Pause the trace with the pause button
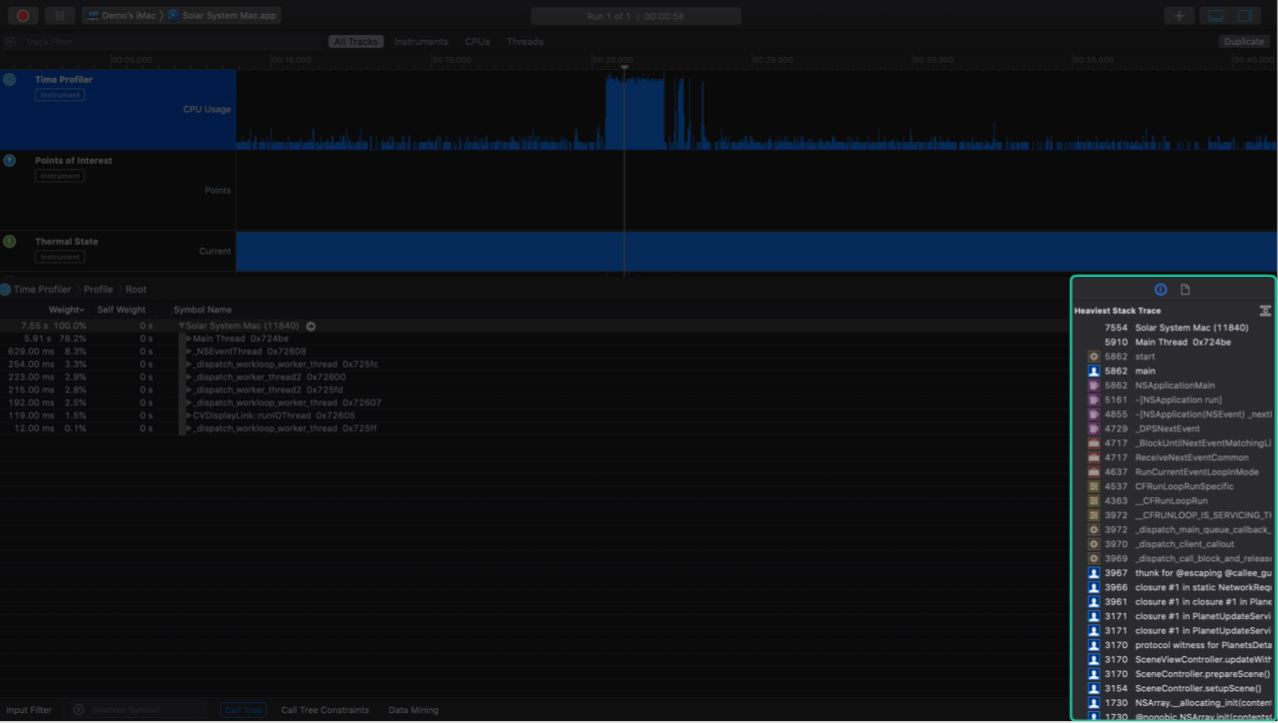Viewport: 1278px width, 723px height. tap(59, 16)
